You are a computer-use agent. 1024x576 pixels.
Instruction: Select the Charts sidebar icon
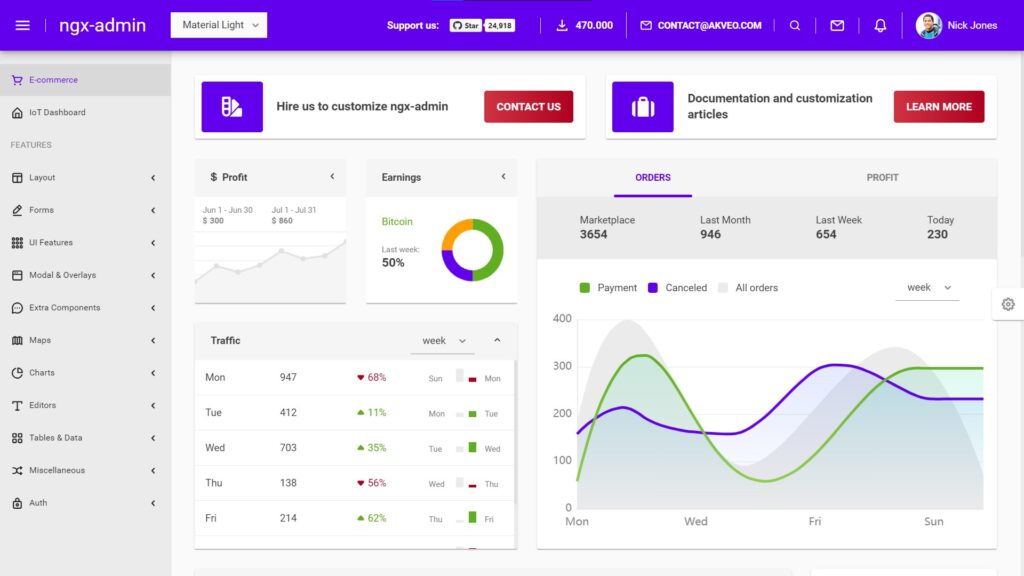click(x=17, y=372)
